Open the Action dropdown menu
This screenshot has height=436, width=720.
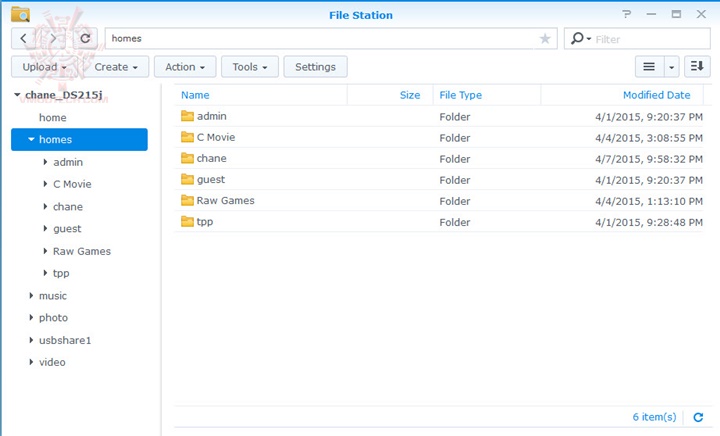pyautogui.click(x=185, y=67)
